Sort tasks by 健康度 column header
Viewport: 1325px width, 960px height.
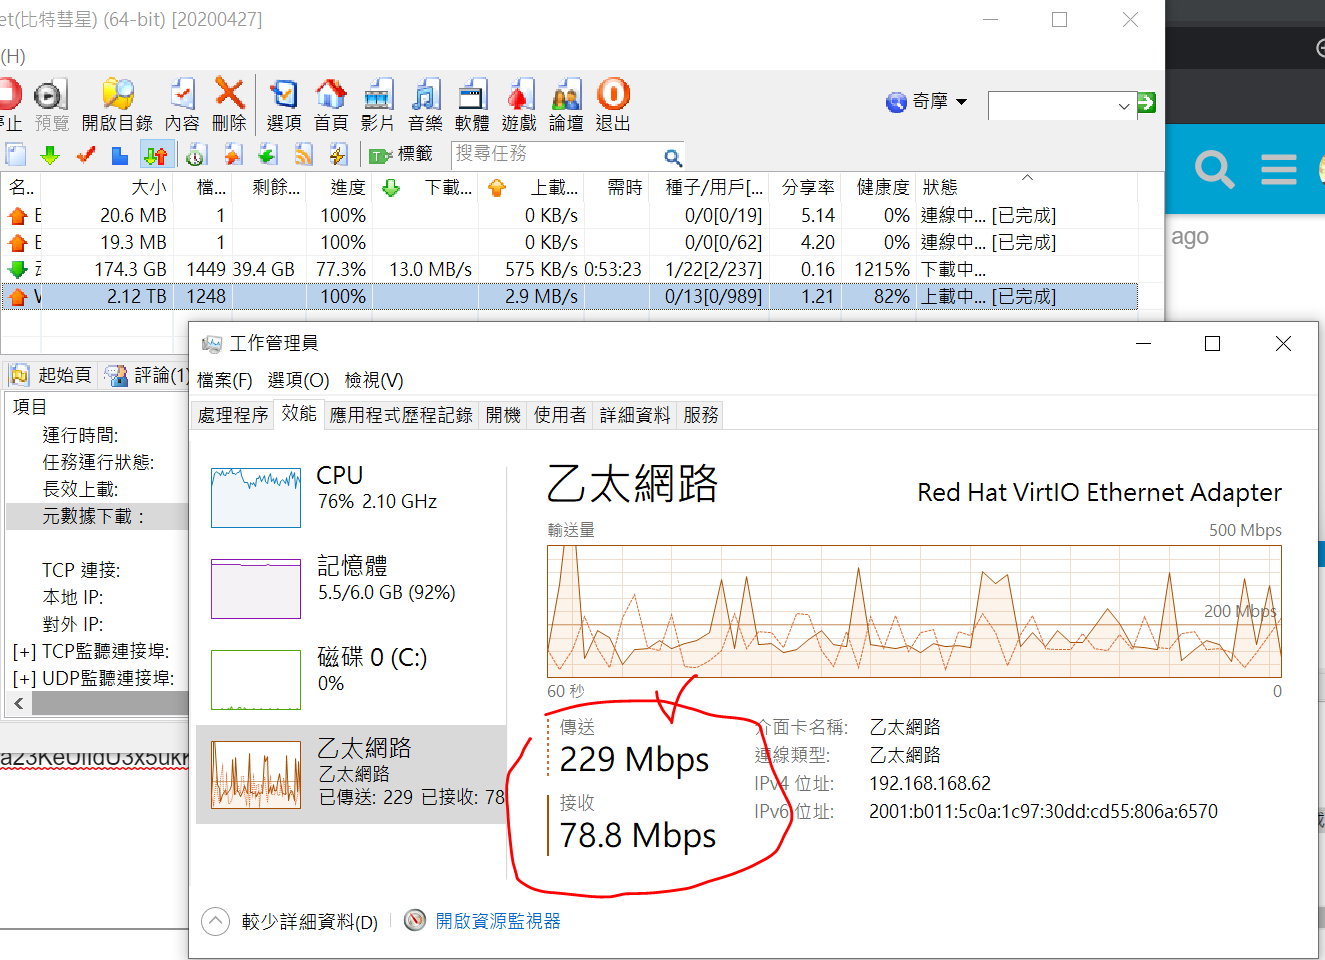coord(882,187)
